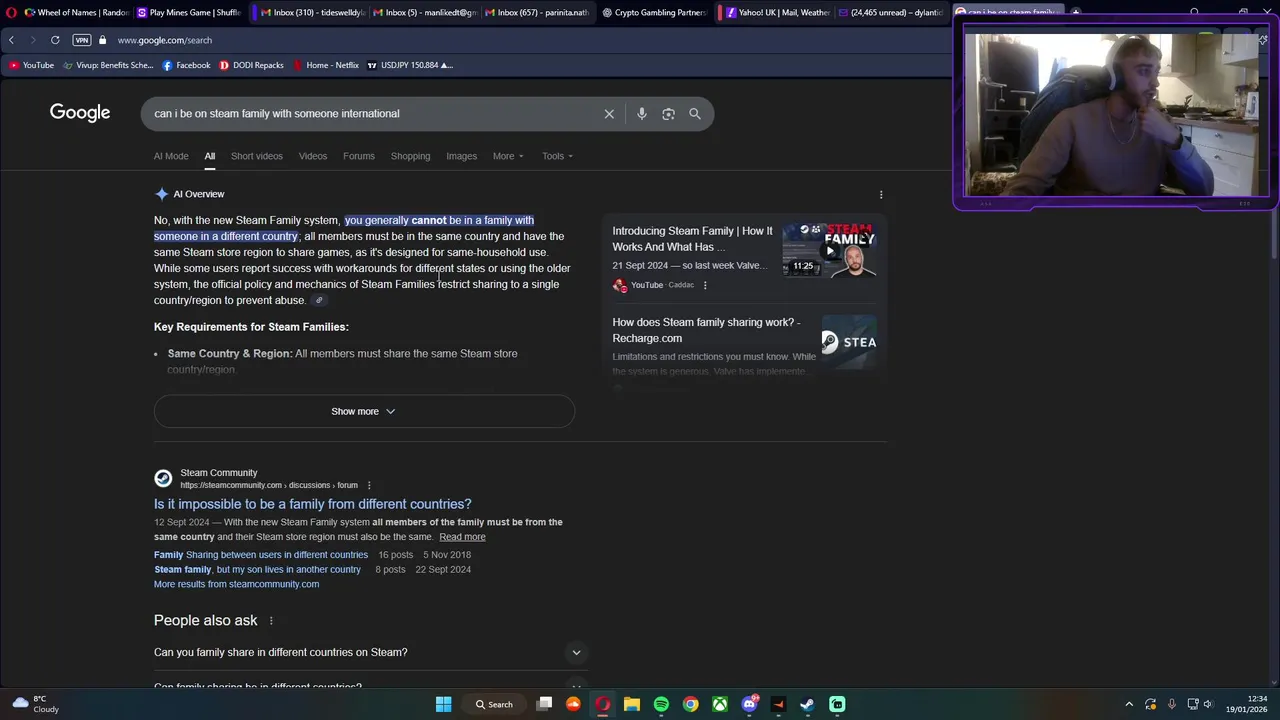Open the People also ask options menu
This screenshot has width=1280, height=720.
[x=270, y=621]
